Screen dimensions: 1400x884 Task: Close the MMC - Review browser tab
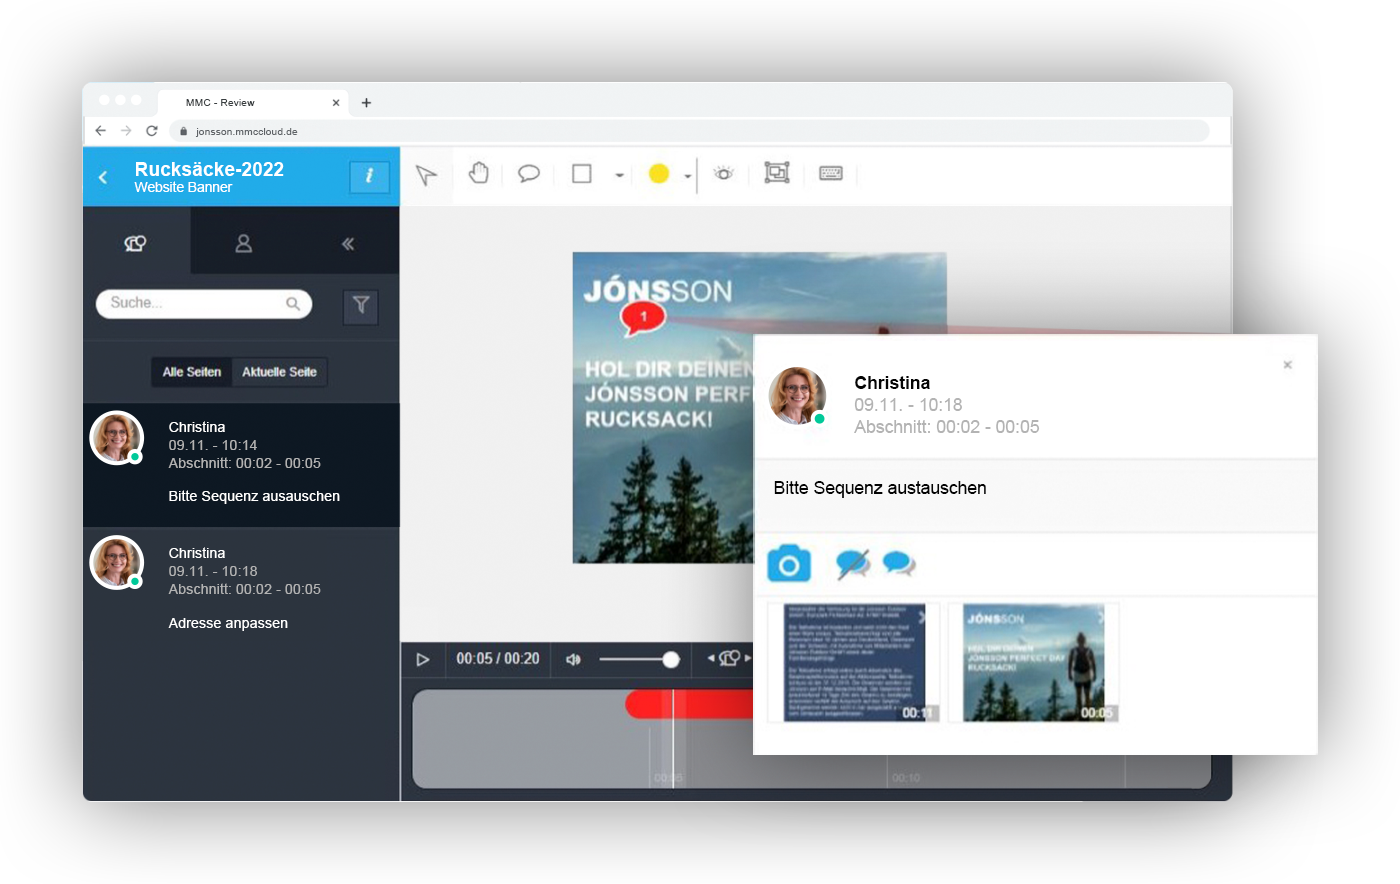336,102
